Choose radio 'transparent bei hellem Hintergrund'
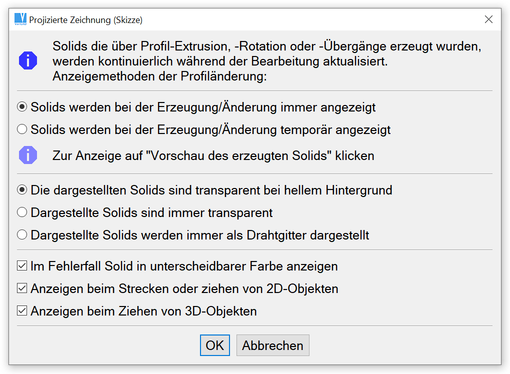Image resolution: width=510 pixels, height=374 pixels. coord(22,190)
